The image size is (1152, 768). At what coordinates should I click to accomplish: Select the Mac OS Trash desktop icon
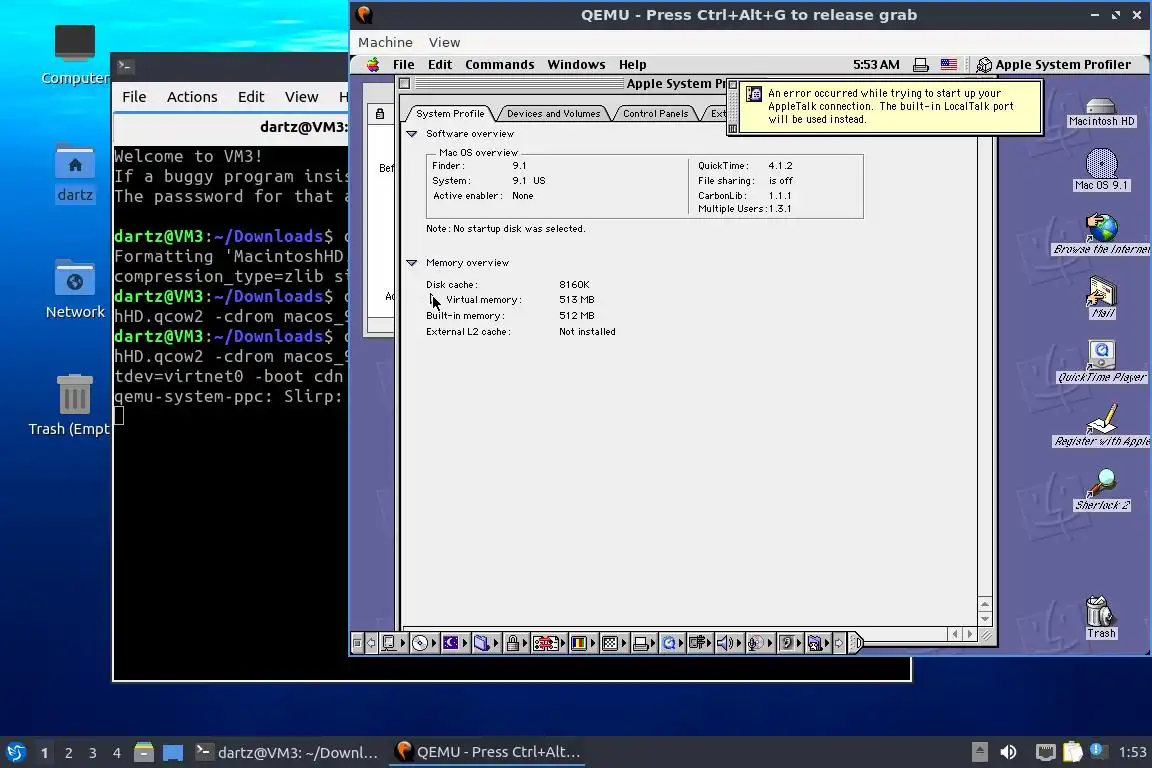tap(1101, 617)
